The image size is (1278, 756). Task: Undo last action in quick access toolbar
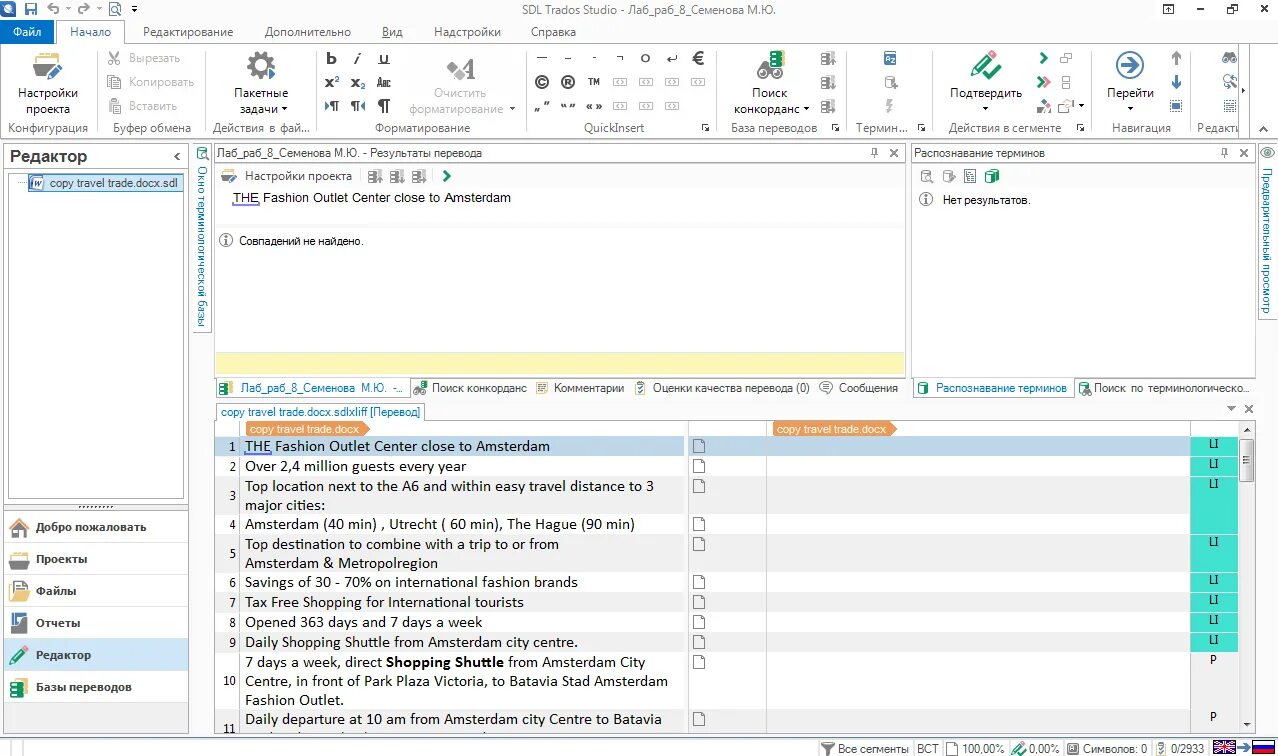click(52, 9)
